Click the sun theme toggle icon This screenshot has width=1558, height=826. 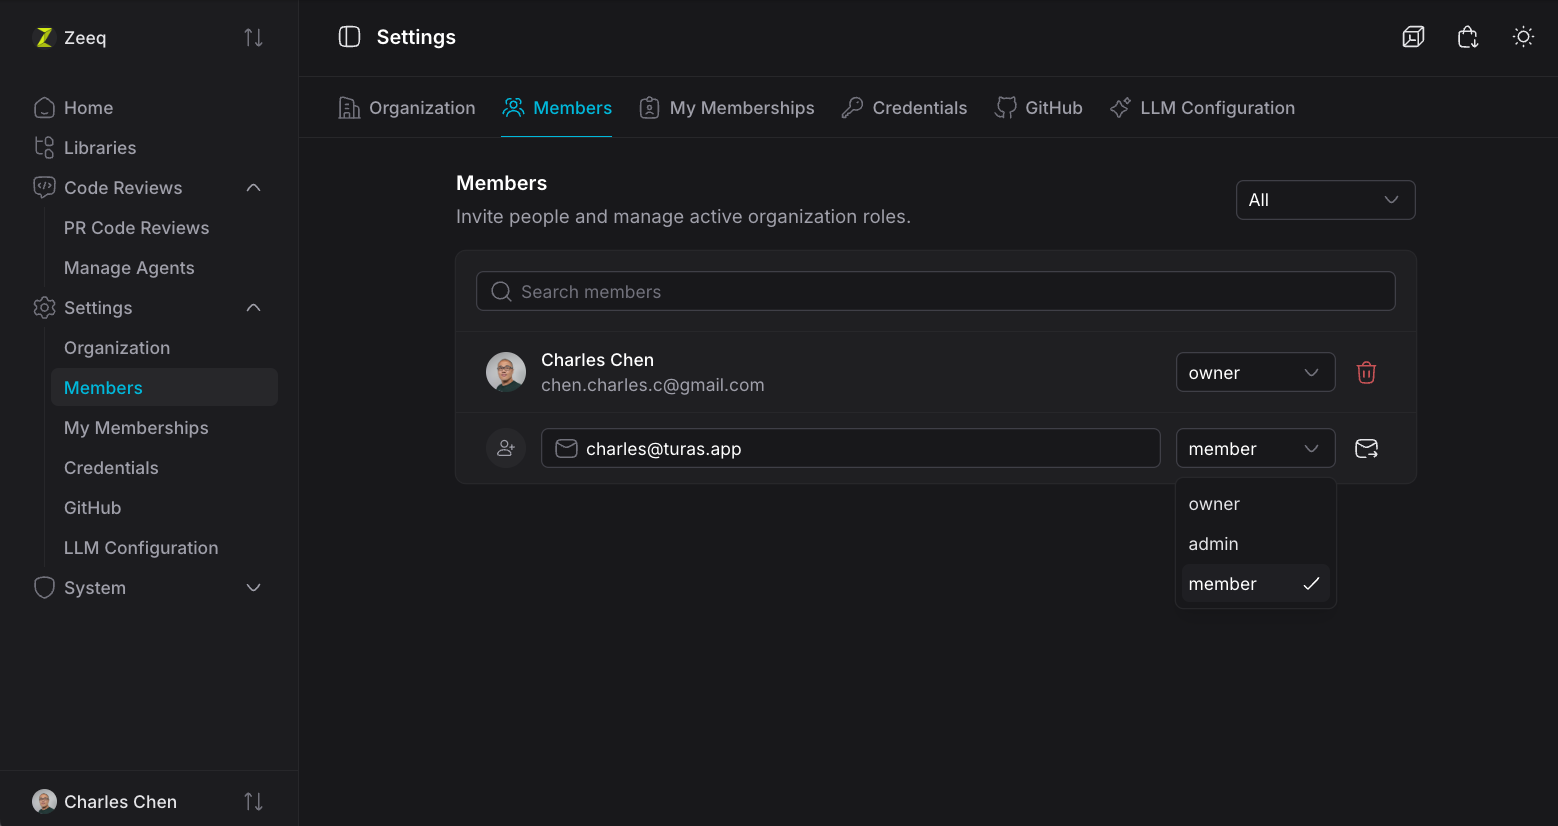tap(1523, 37)
